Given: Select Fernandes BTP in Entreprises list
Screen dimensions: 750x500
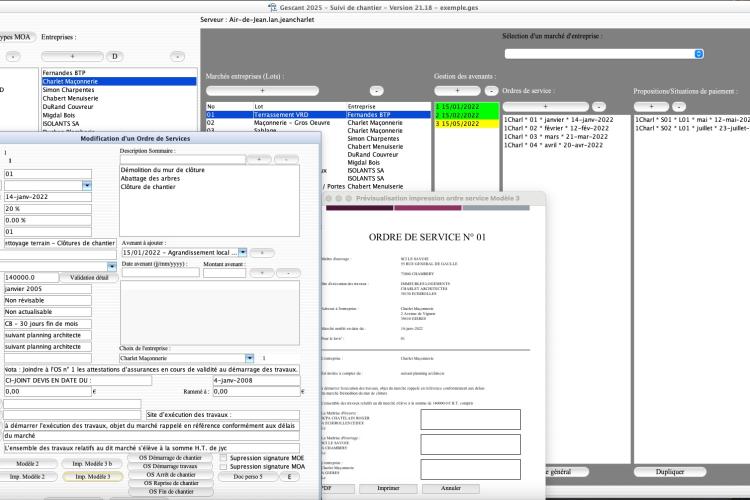Looking at the screenshot, I should (119, 73).
